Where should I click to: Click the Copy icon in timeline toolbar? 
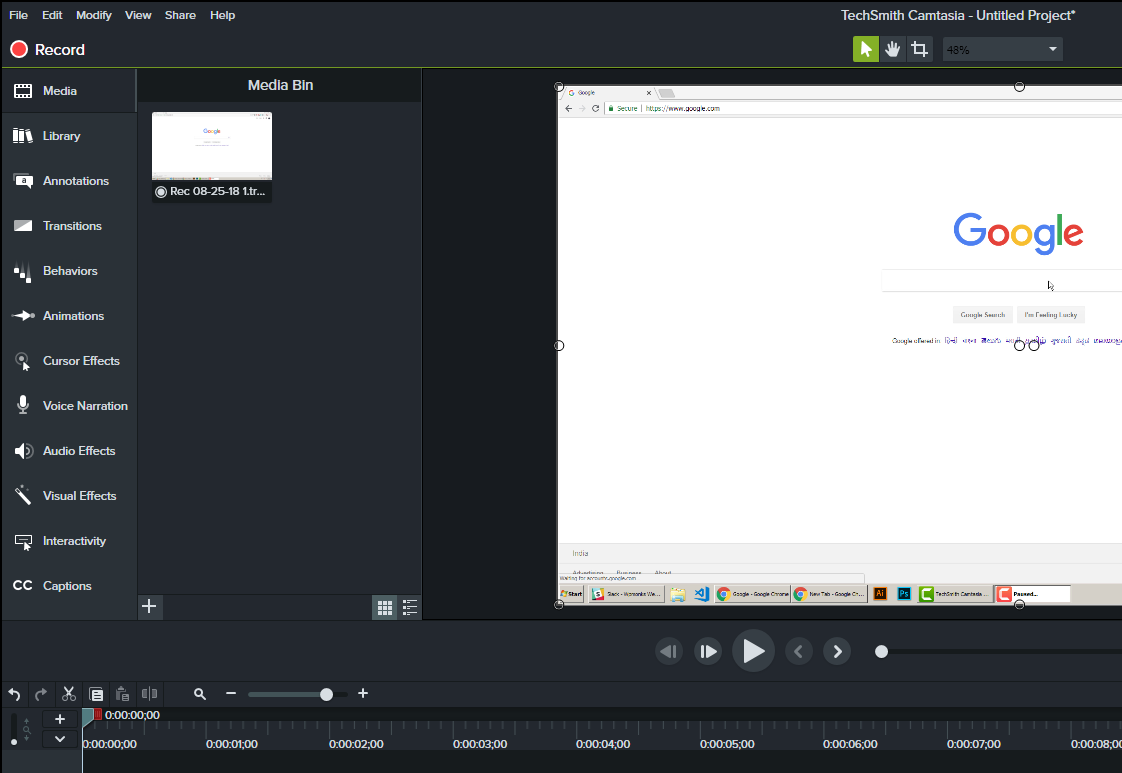coord(96,693)
